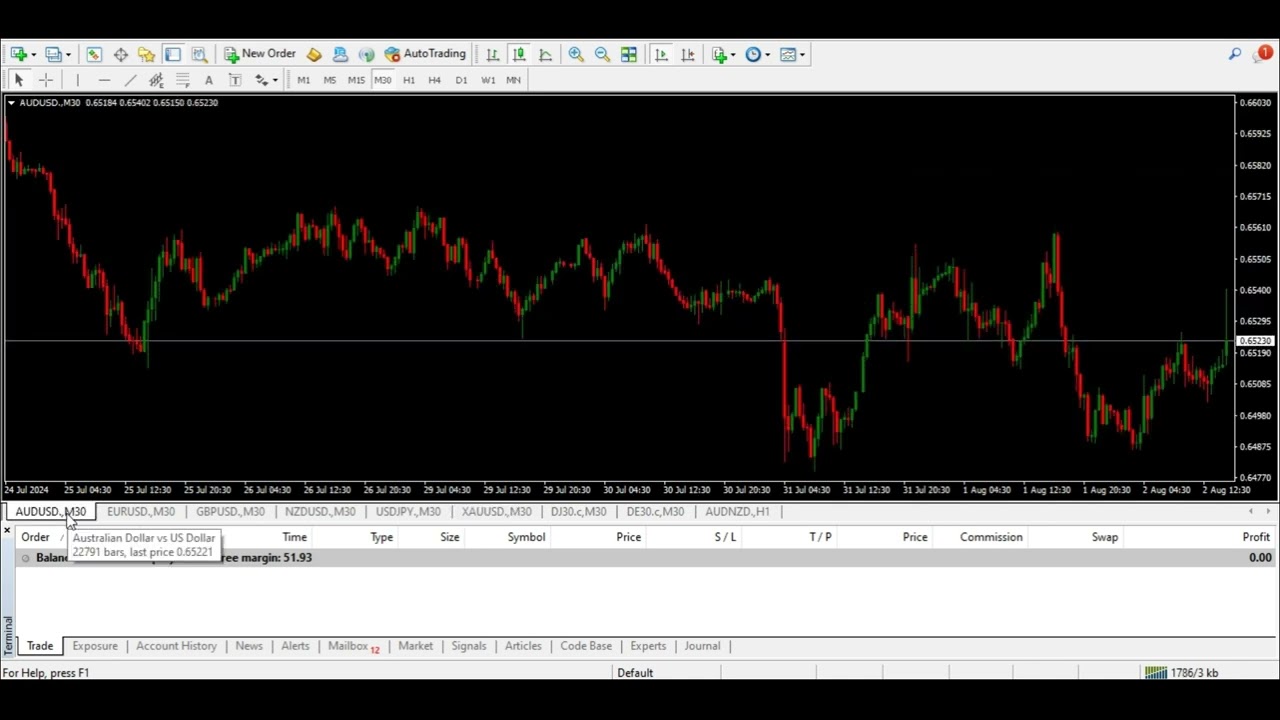
Task: Expand the templates dropdown arrow
Action: 802,55
